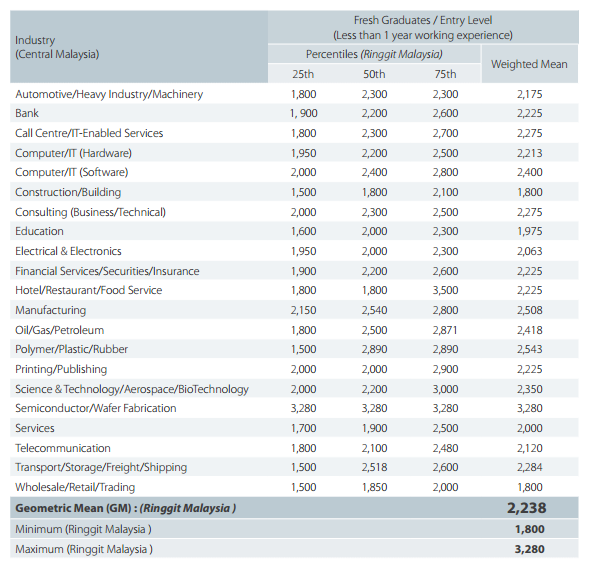Click Manufacturing 50th percentile value 2,540
The height and width of the screenshot is (568, 599).
374,310
